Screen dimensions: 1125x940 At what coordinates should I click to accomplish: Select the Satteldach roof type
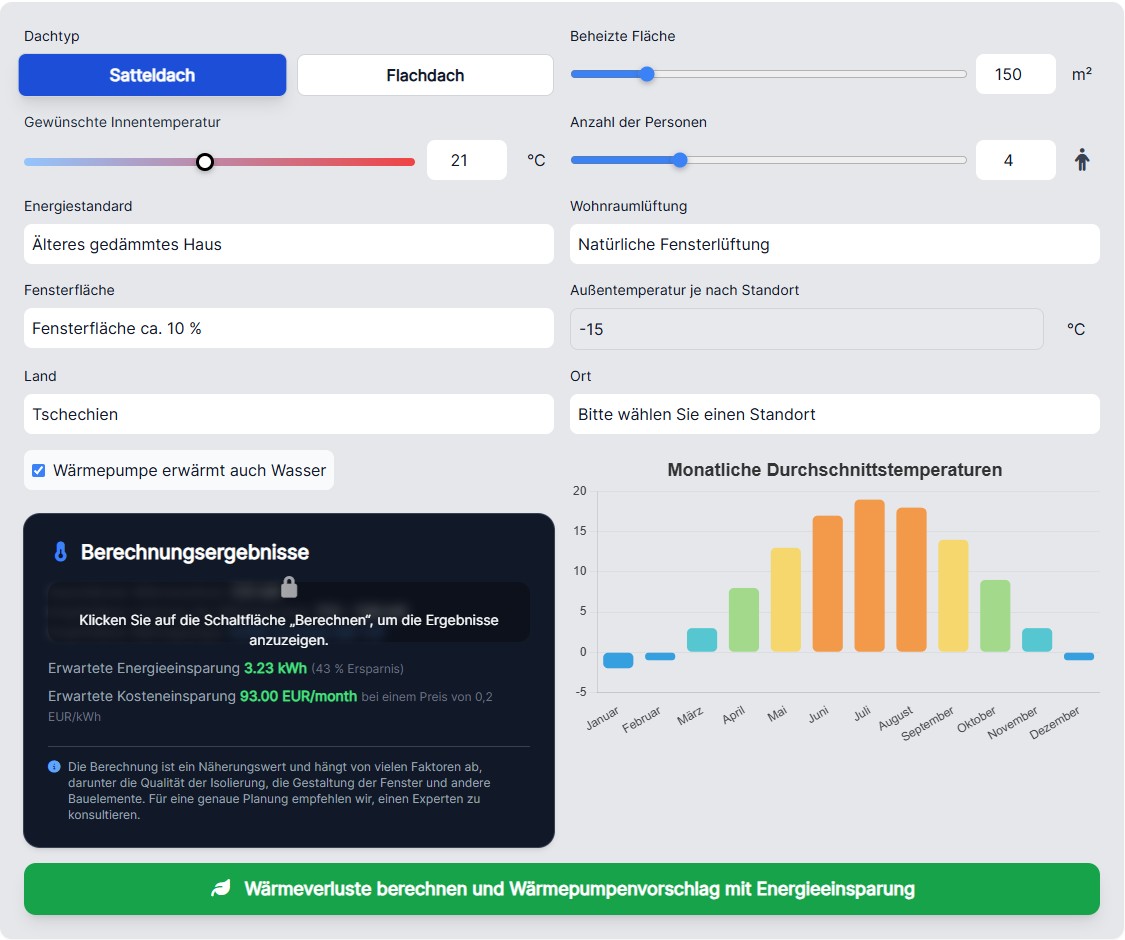click(x=152, y=75)
